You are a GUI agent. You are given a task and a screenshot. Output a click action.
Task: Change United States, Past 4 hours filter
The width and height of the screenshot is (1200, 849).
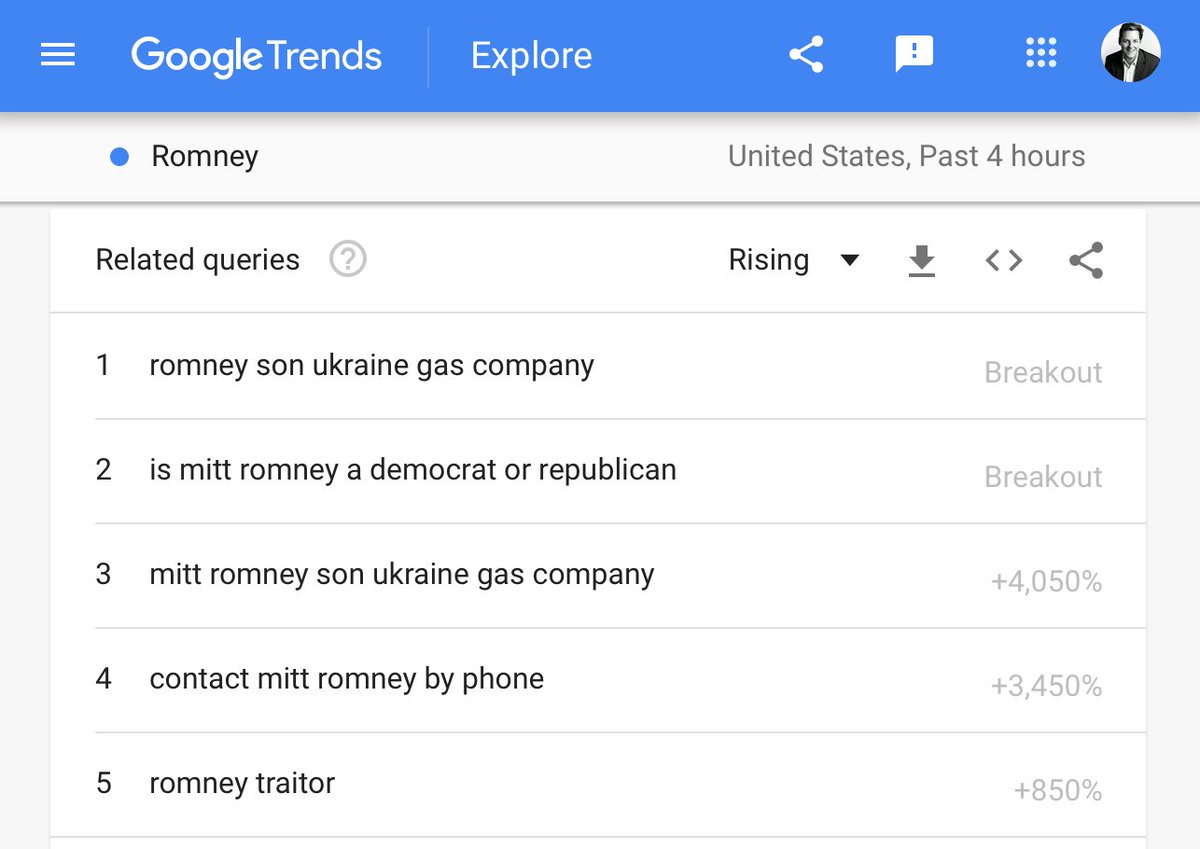(906, 156)
